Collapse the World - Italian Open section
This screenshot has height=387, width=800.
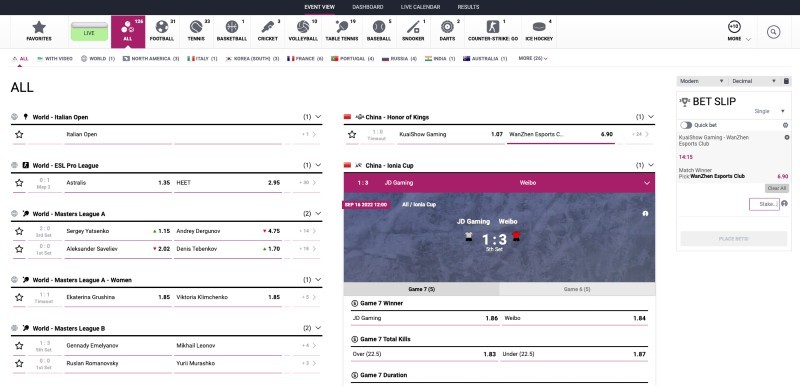(x=318, y=117)
